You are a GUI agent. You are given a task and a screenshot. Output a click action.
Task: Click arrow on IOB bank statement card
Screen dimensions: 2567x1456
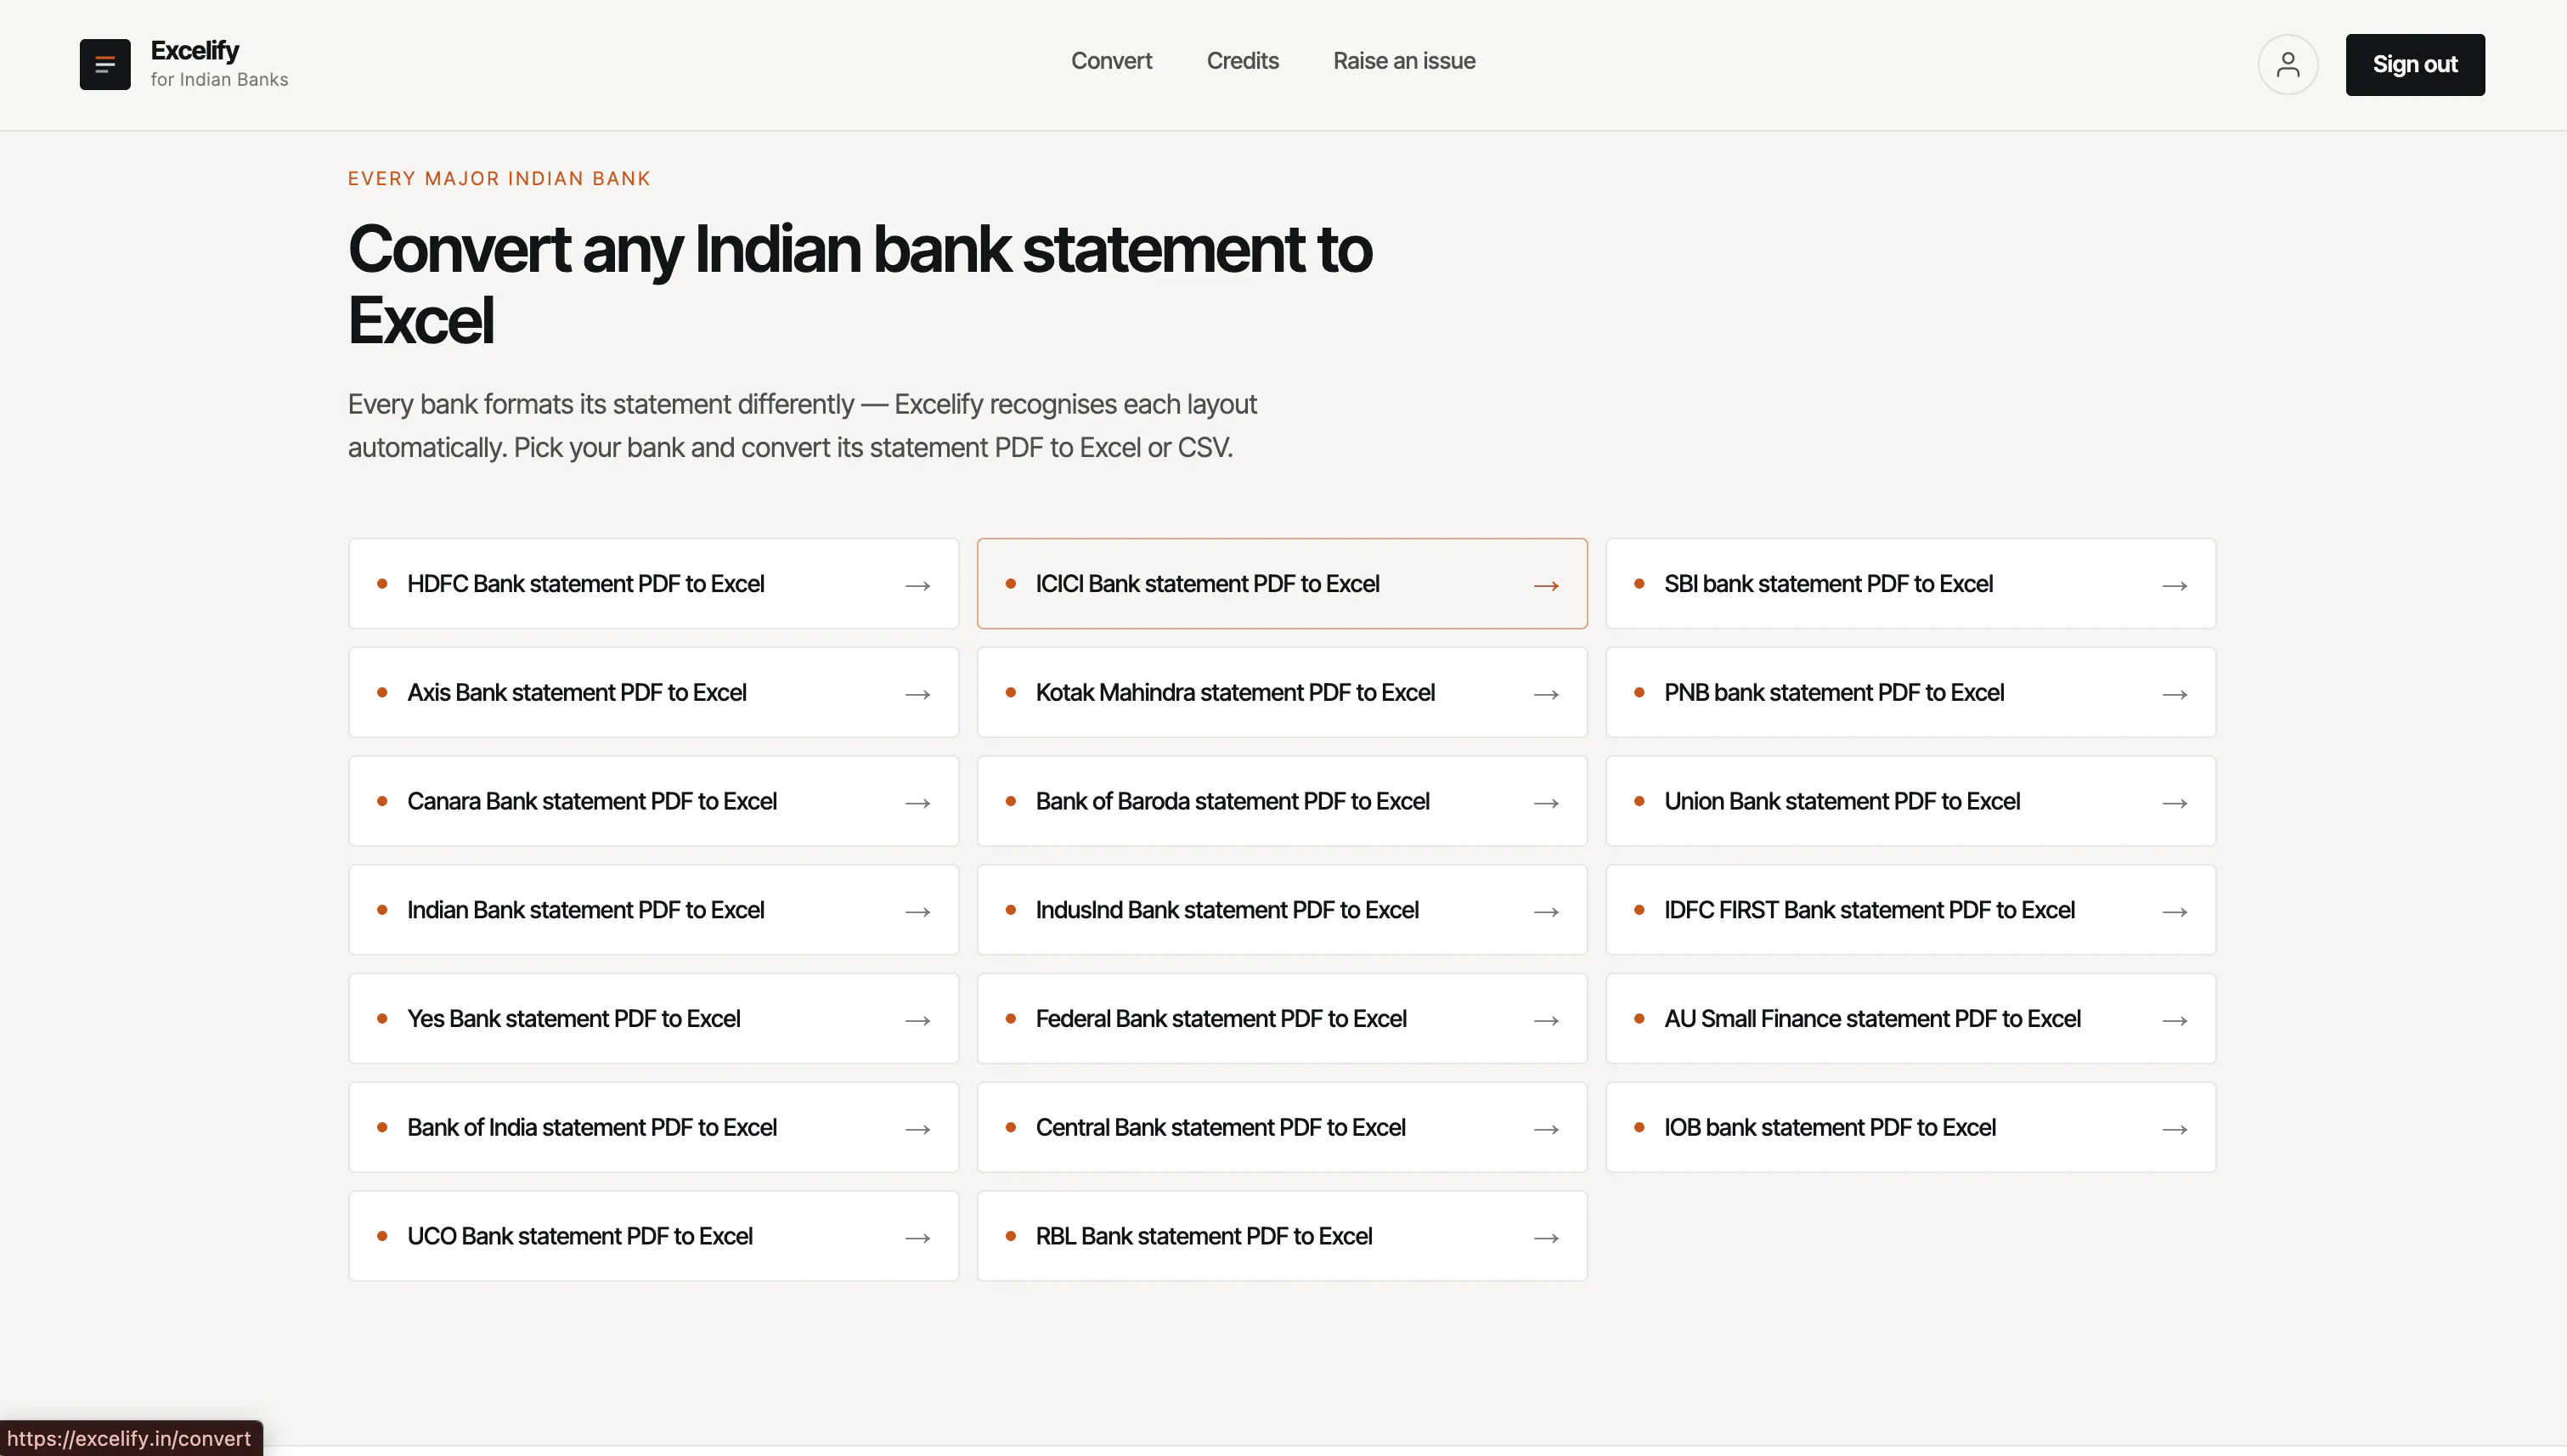[x=2175, y=1129]
